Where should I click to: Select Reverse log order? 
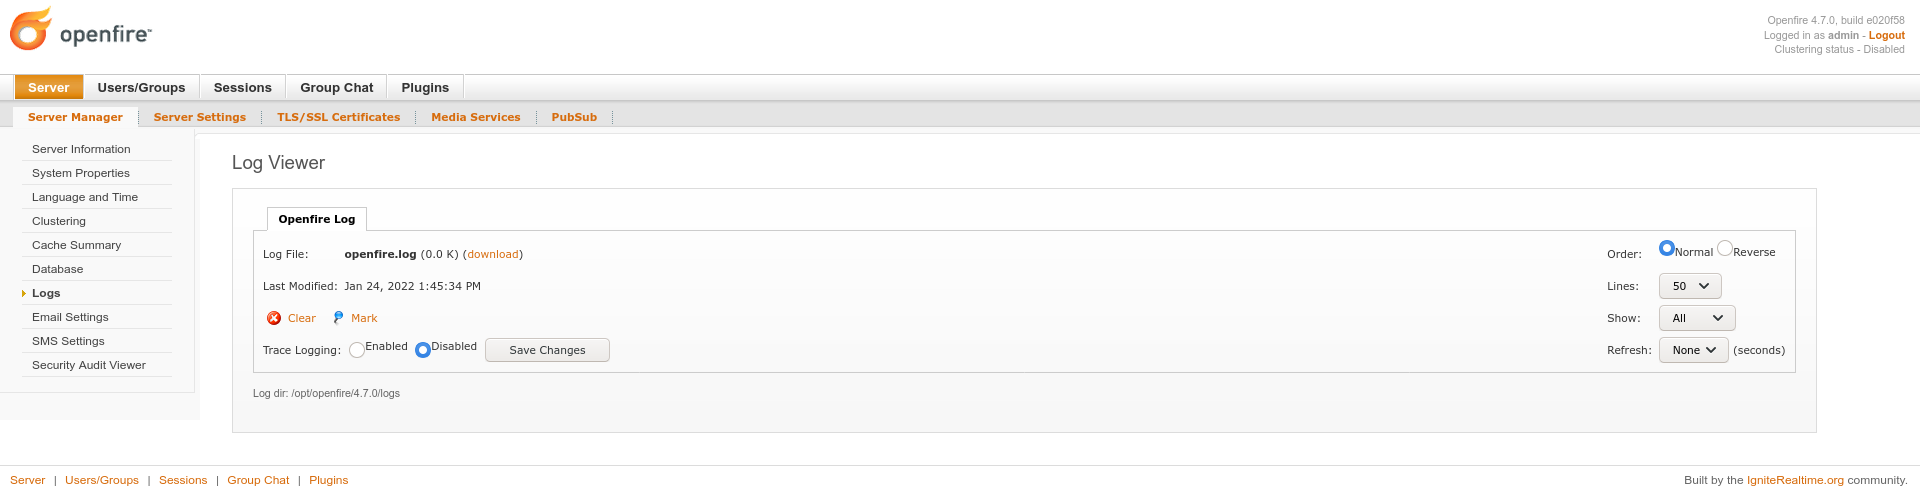click(x=1724, y=248)
